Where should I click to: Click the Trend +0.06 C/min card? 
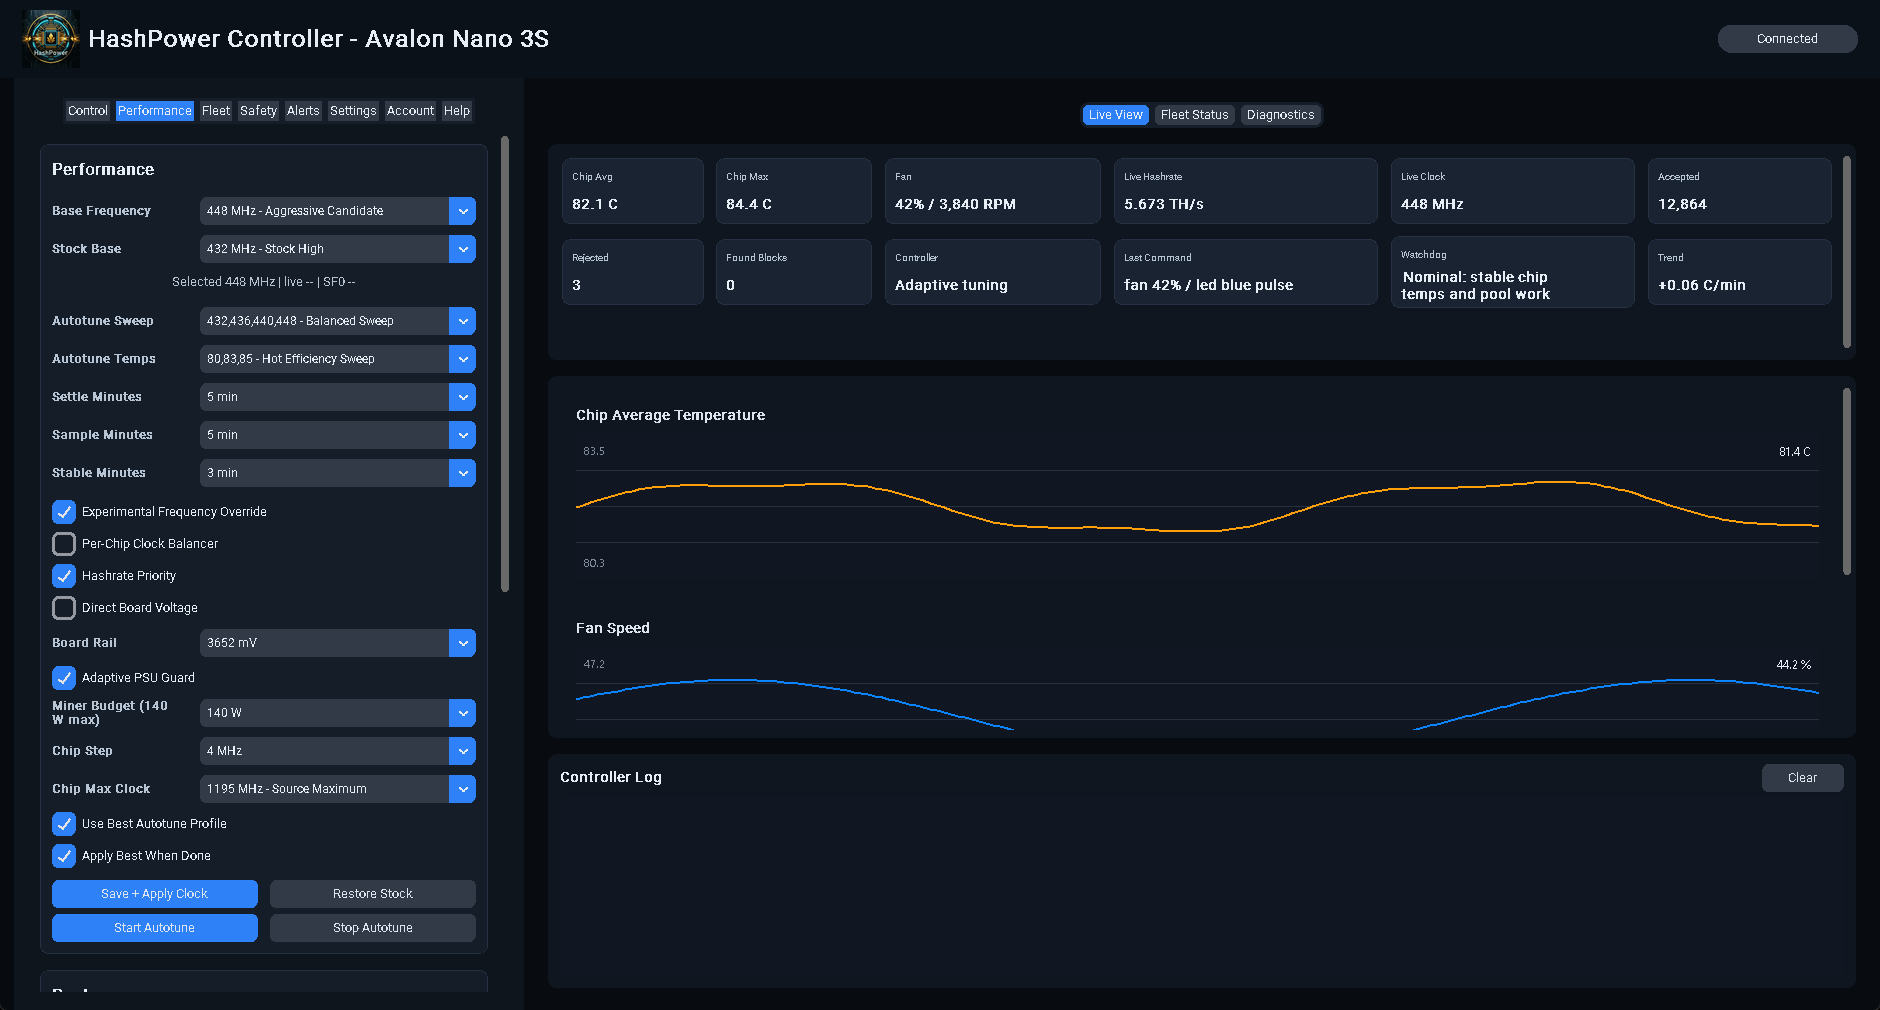(x=1740, y=272)
